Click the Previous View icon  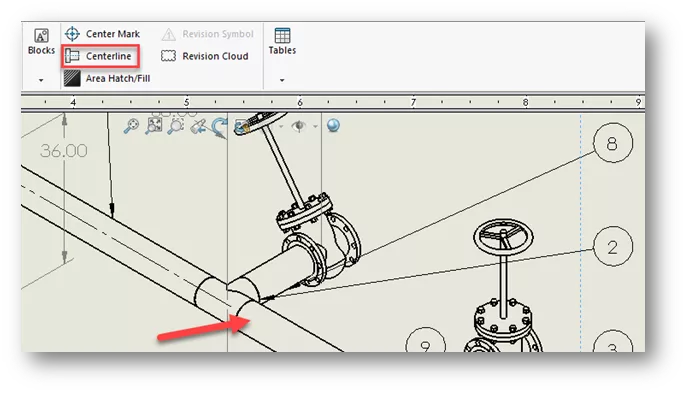coord(198,127)
